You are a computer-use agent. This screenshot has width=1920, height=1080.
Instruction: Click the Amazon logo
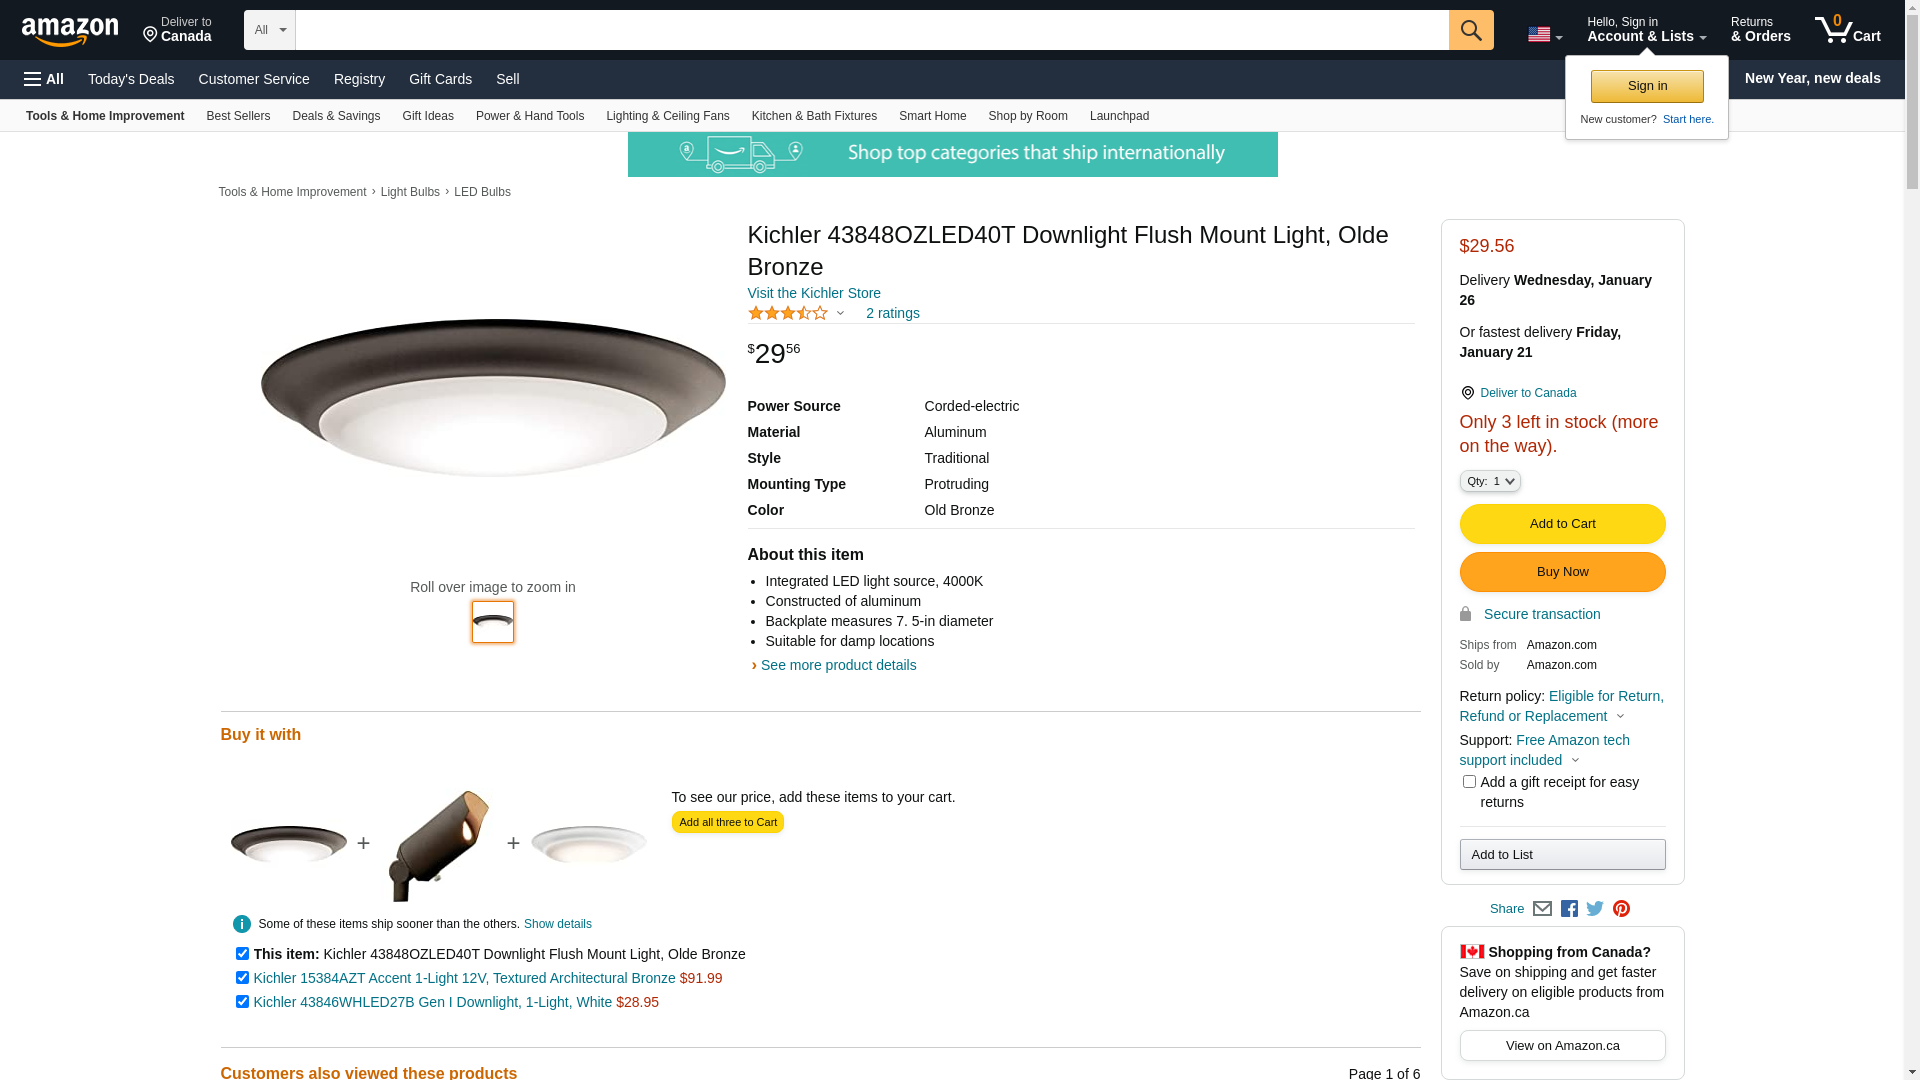coord(70,31)
